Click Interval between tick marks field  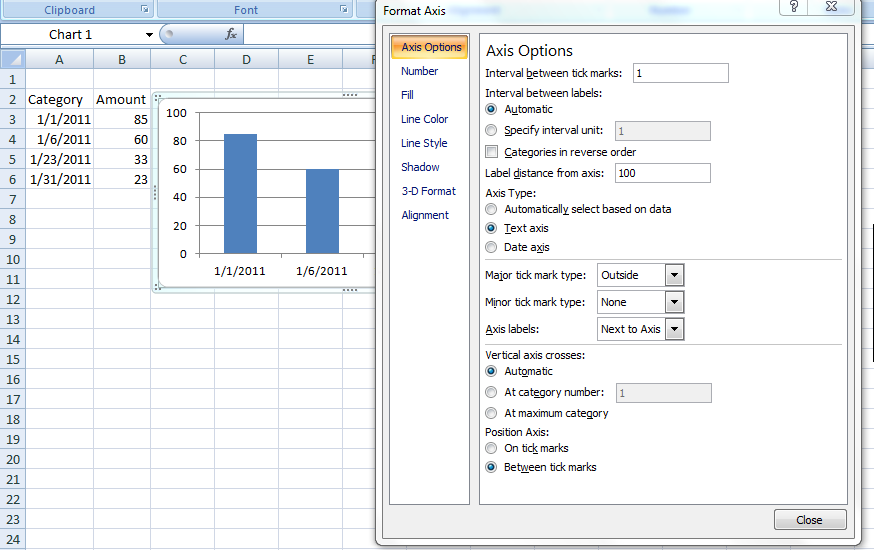point(681,73)
